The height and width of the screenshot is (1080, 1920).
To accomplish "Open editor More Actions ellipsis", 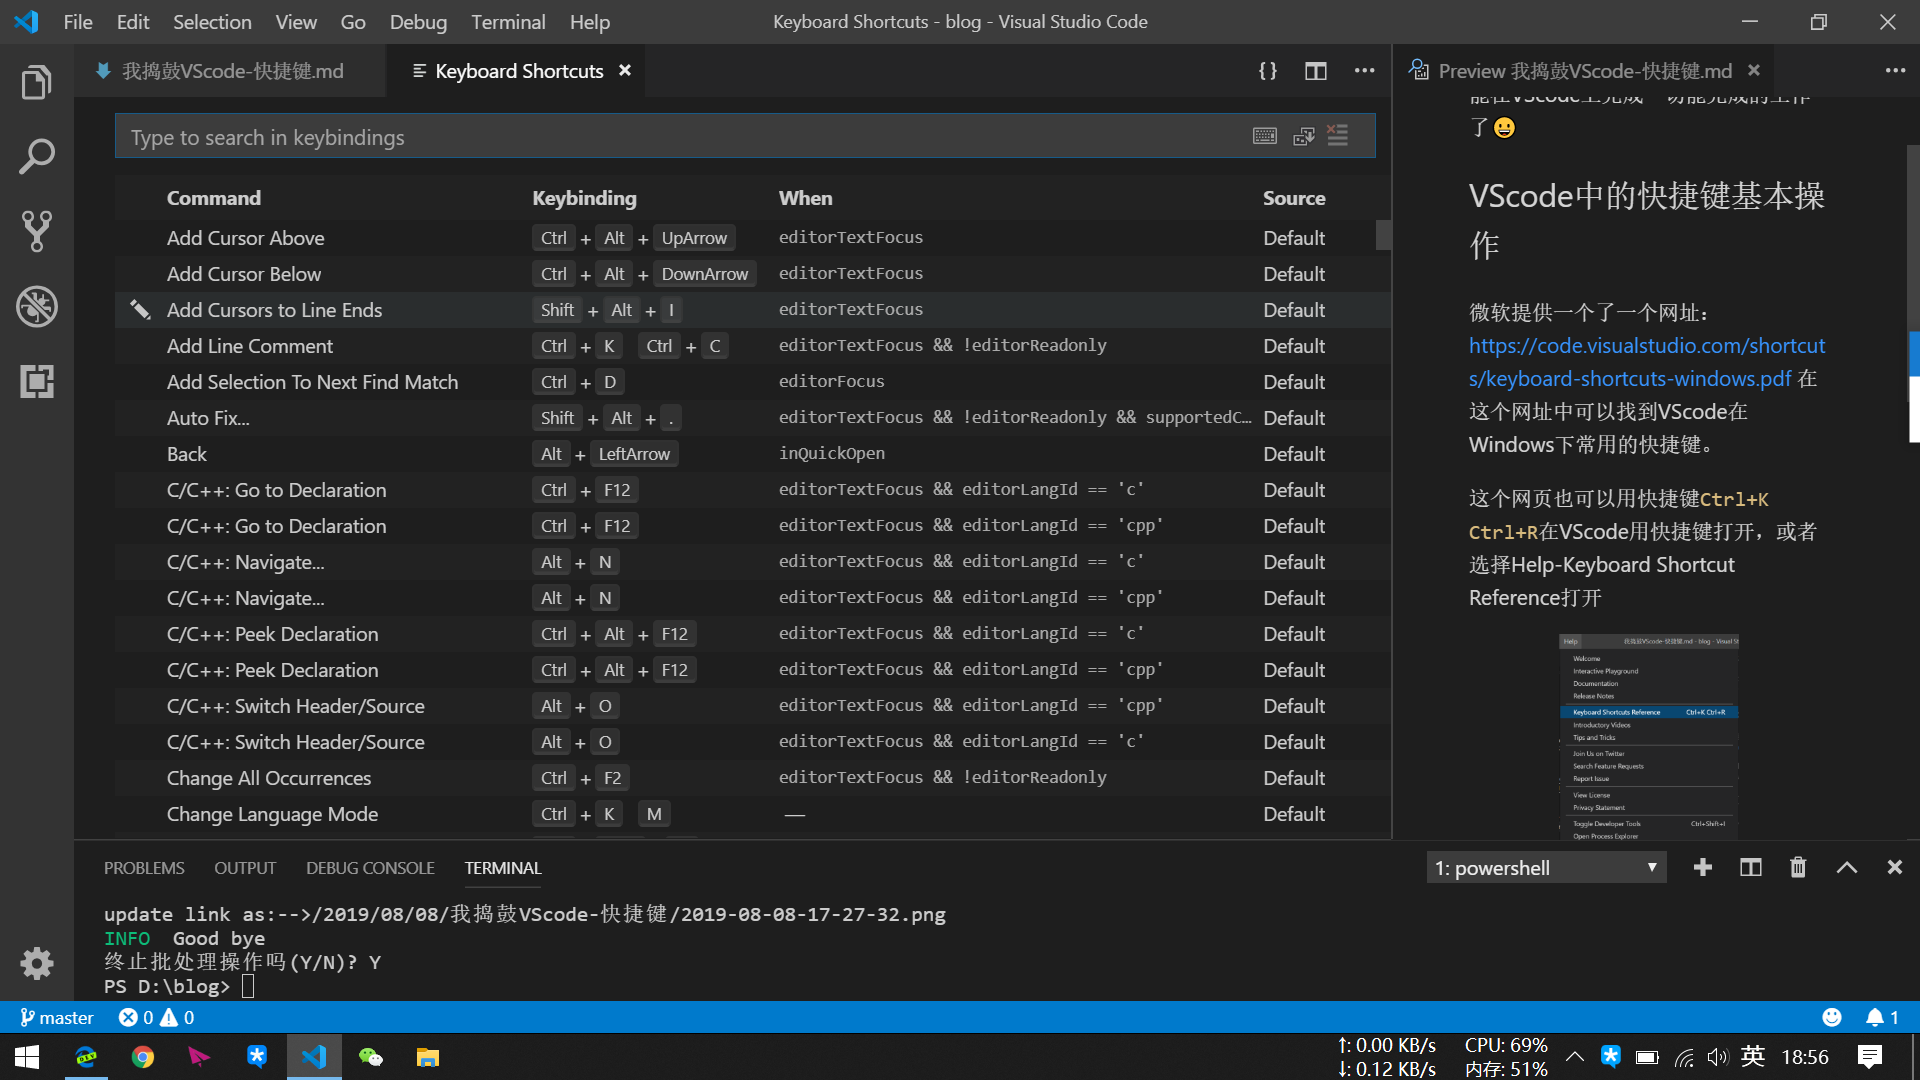I will [1364, 71].
